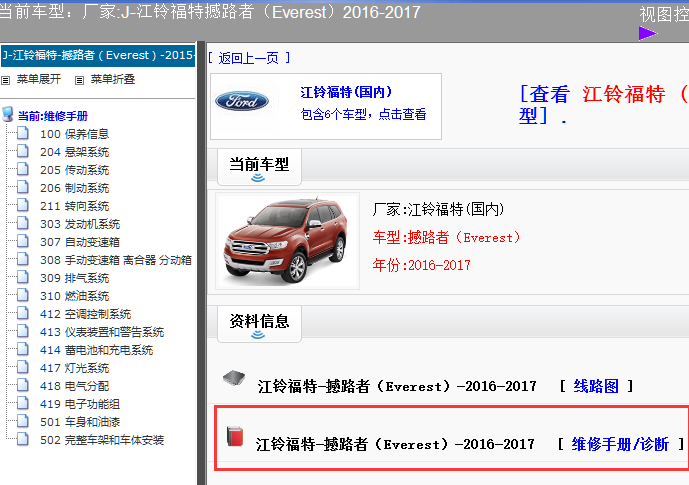Click the red Everest car thumbnail
689x485 pixels.
(x=287, y=240)
